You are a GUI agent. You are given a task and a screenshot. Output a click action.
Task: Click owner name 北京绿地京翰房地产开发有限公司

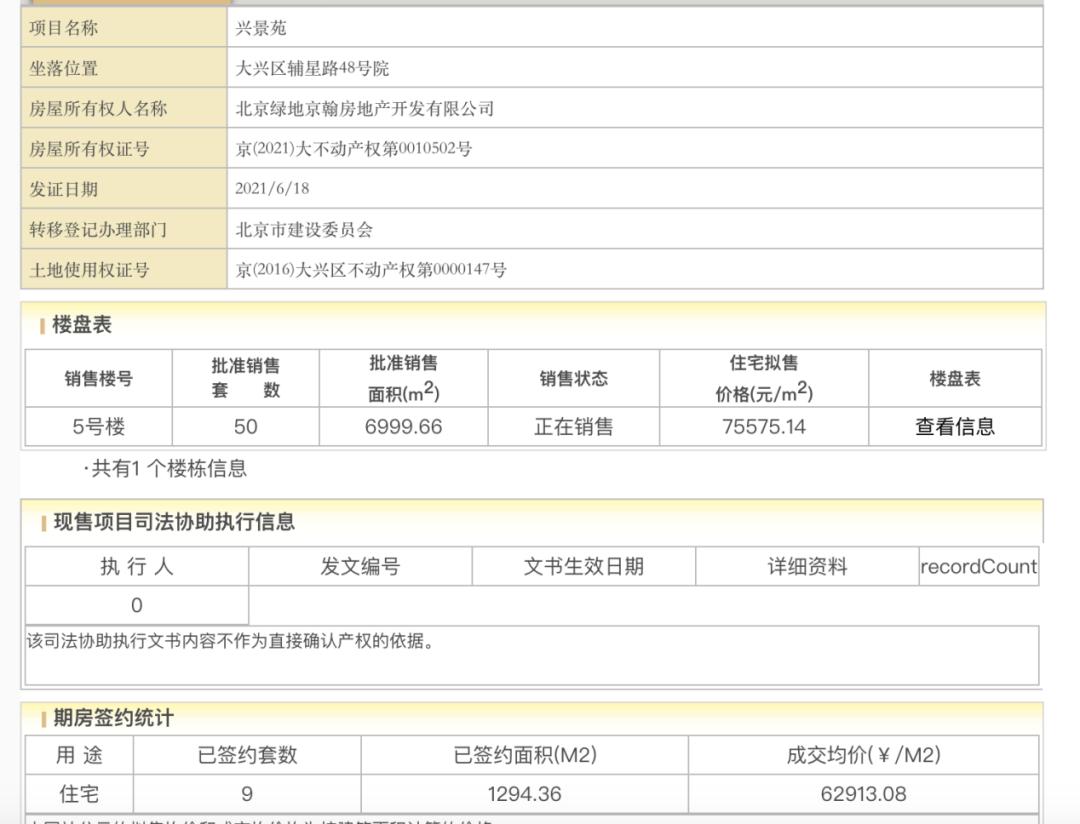[x=364, y=108]
